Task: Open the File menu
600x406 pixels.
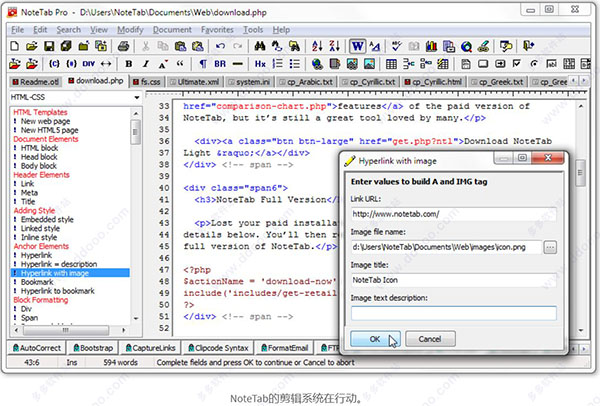Action: click(x=17, y=30)
